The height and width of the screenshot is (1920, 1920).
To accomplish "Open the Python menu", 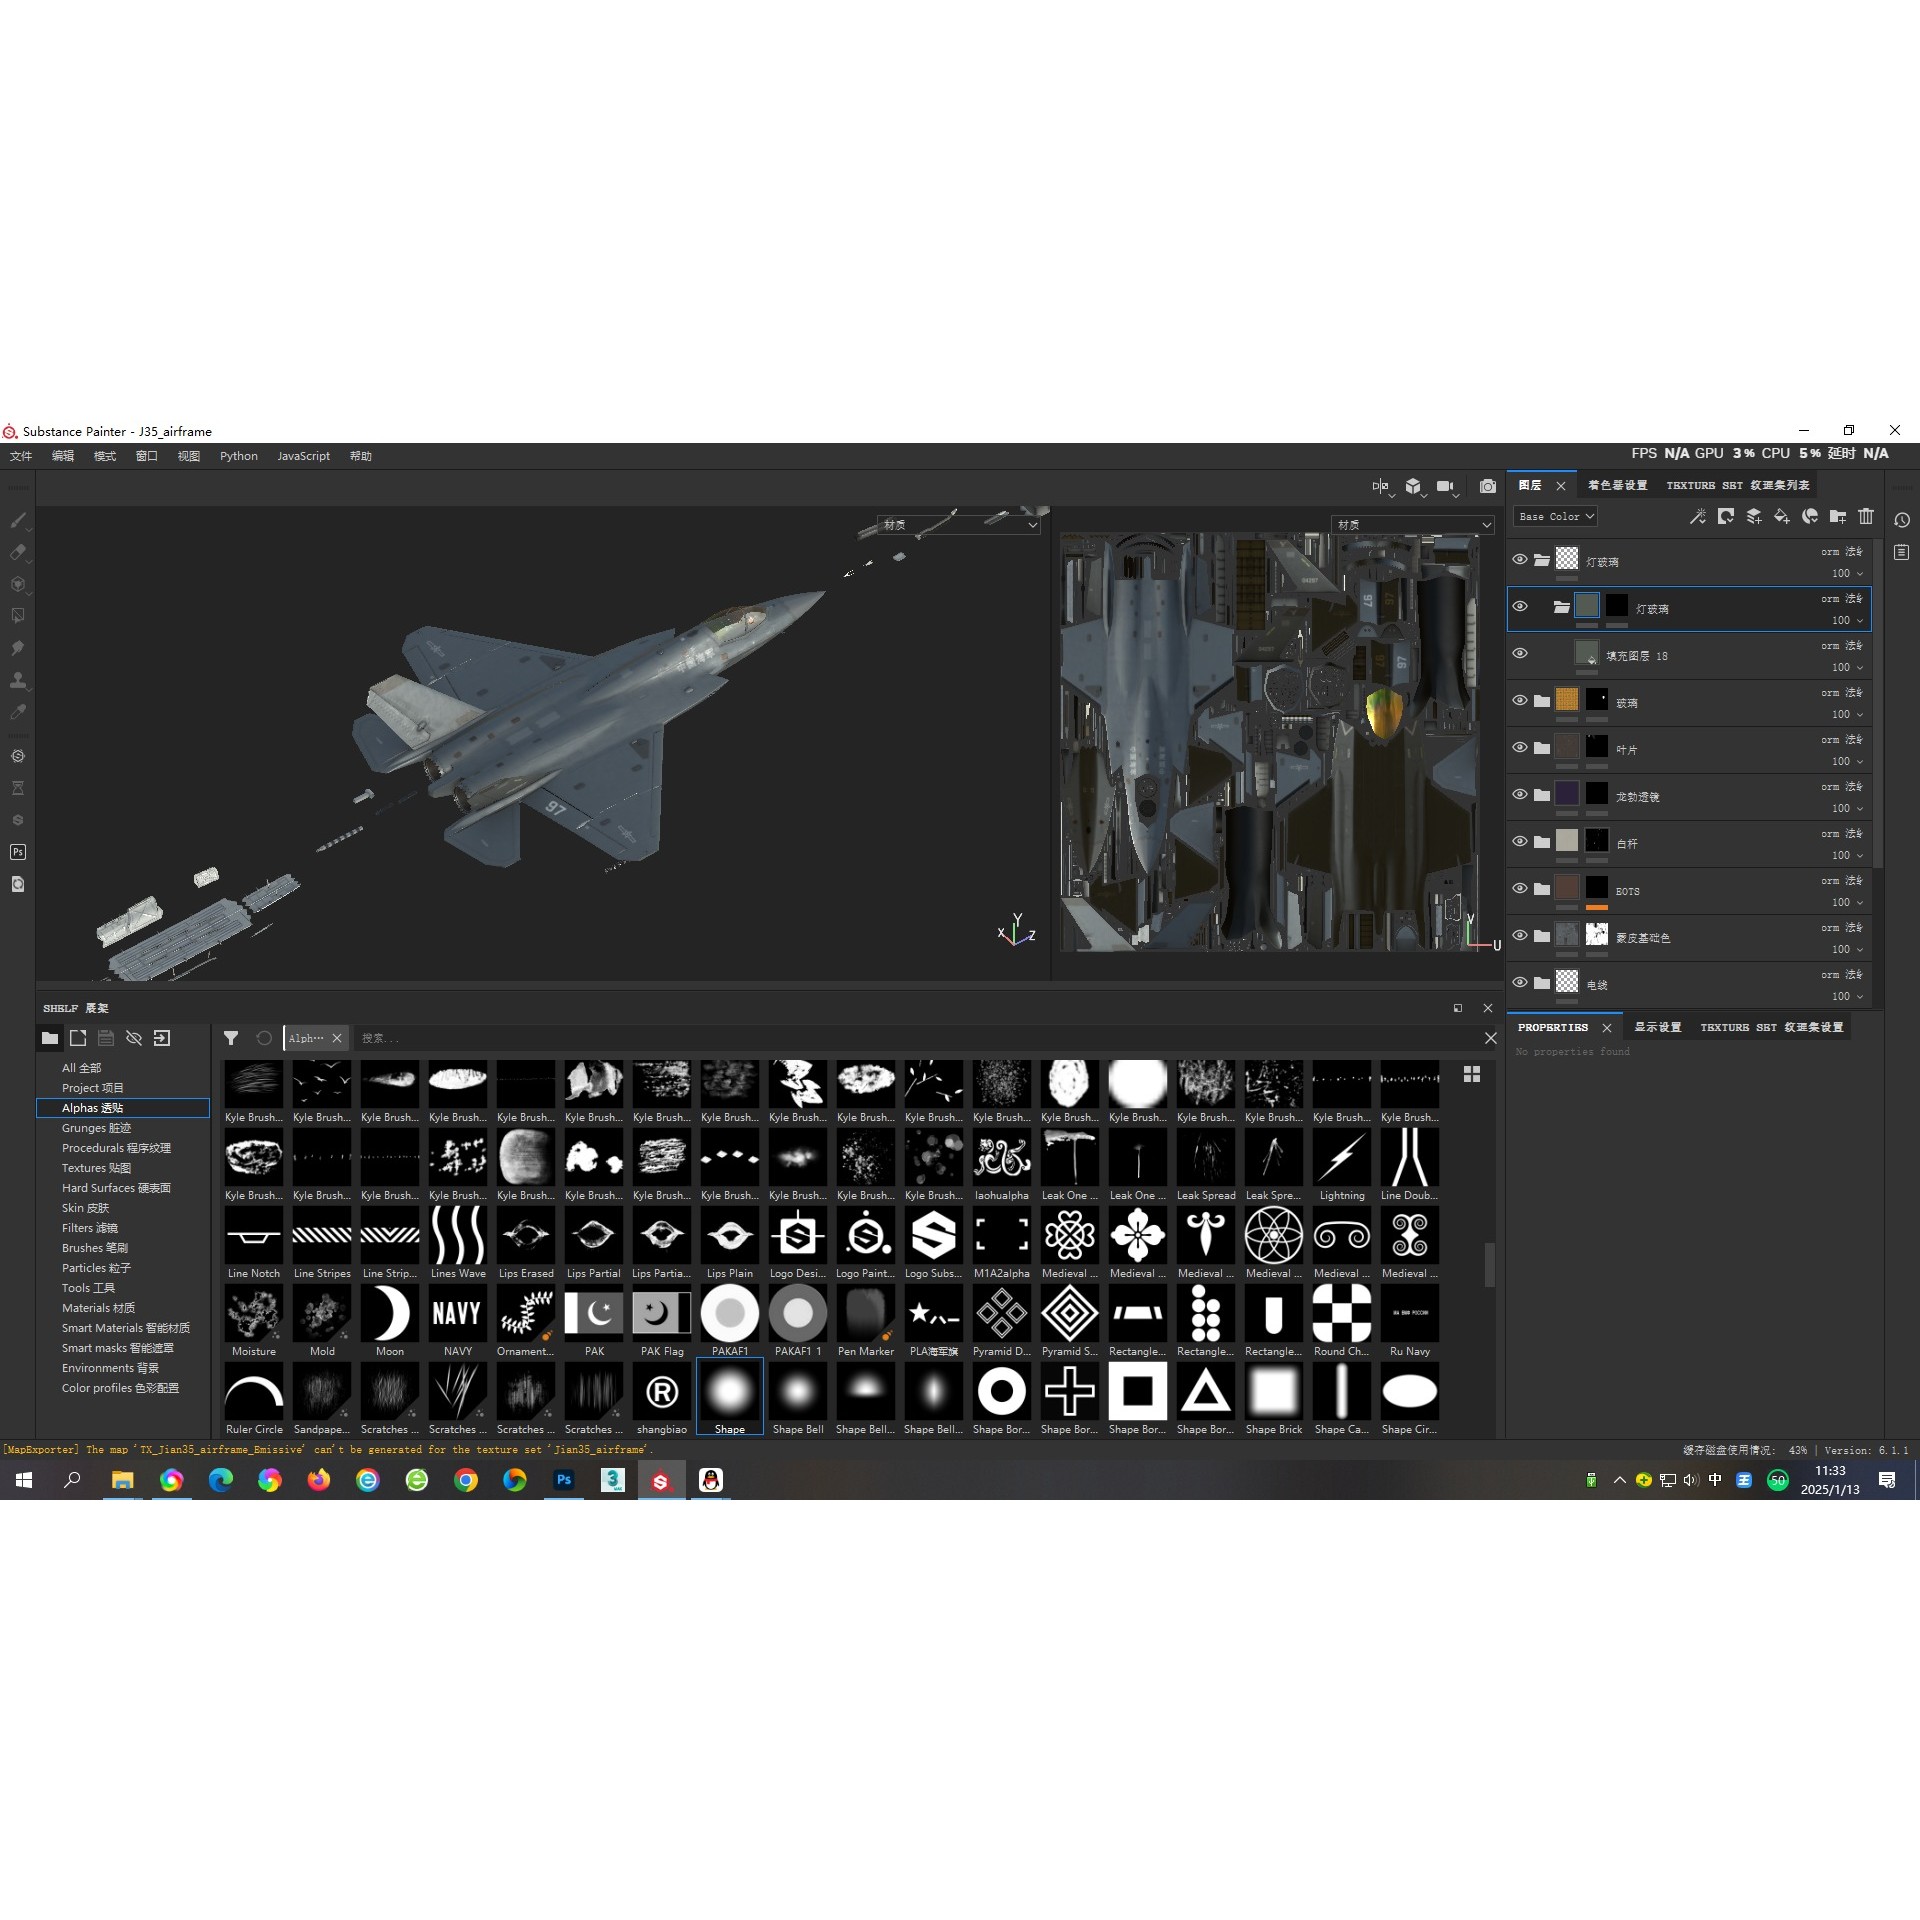I will tap(238, 455).
